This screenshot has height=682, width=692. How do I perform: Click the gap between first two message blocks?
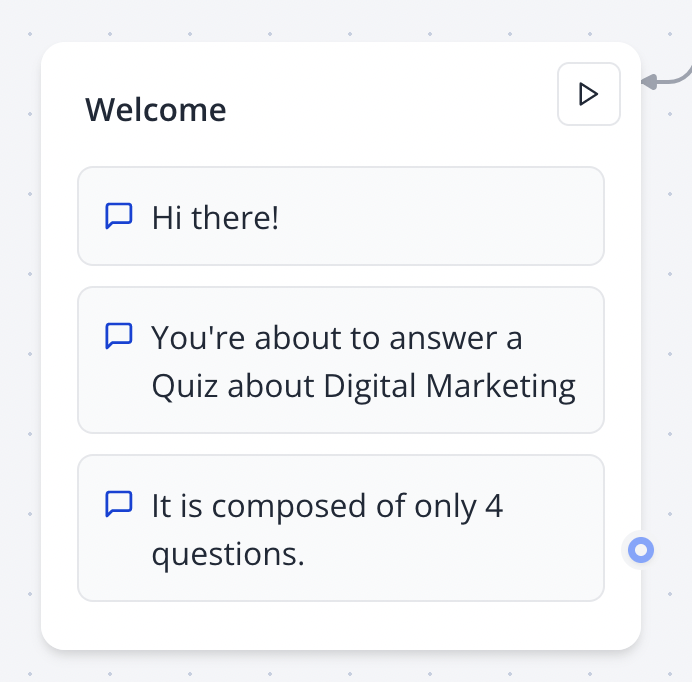point(340,276)
